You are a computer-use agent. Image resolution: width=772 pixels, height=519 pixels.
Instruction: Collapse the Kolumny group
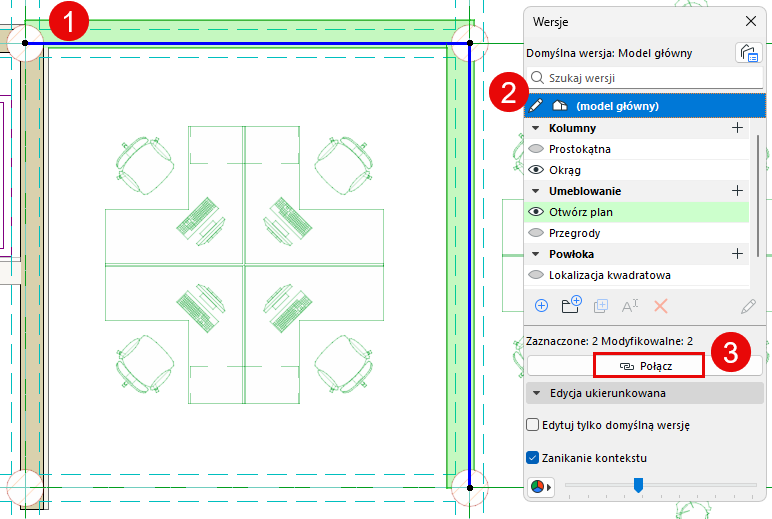(536, 128)
